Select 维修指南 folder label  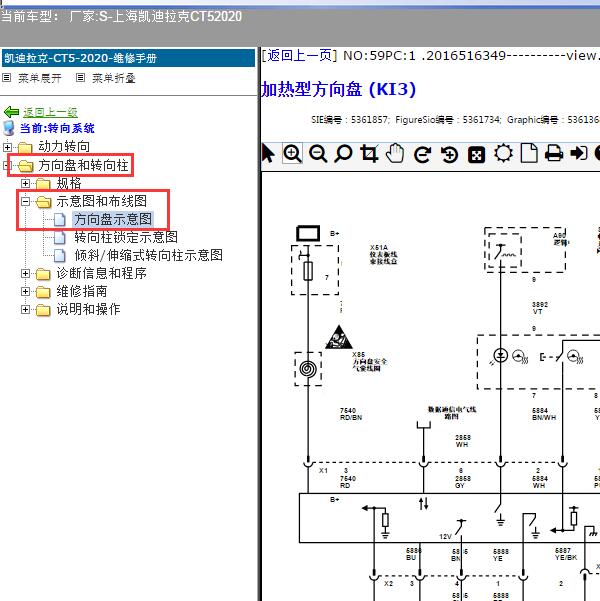82,291
